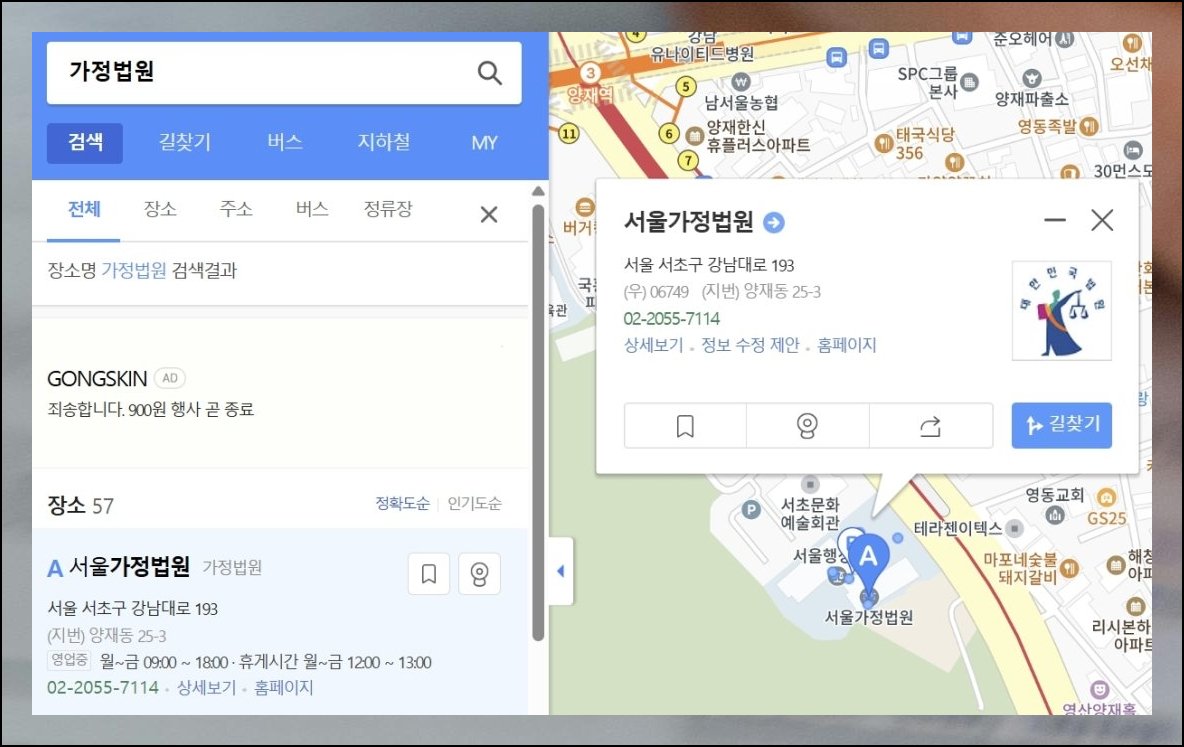This screenshot has height=747, width=1184.
Task: Click the blue arrow beside popup title 서울가정법원
Action: pos(774,222)
